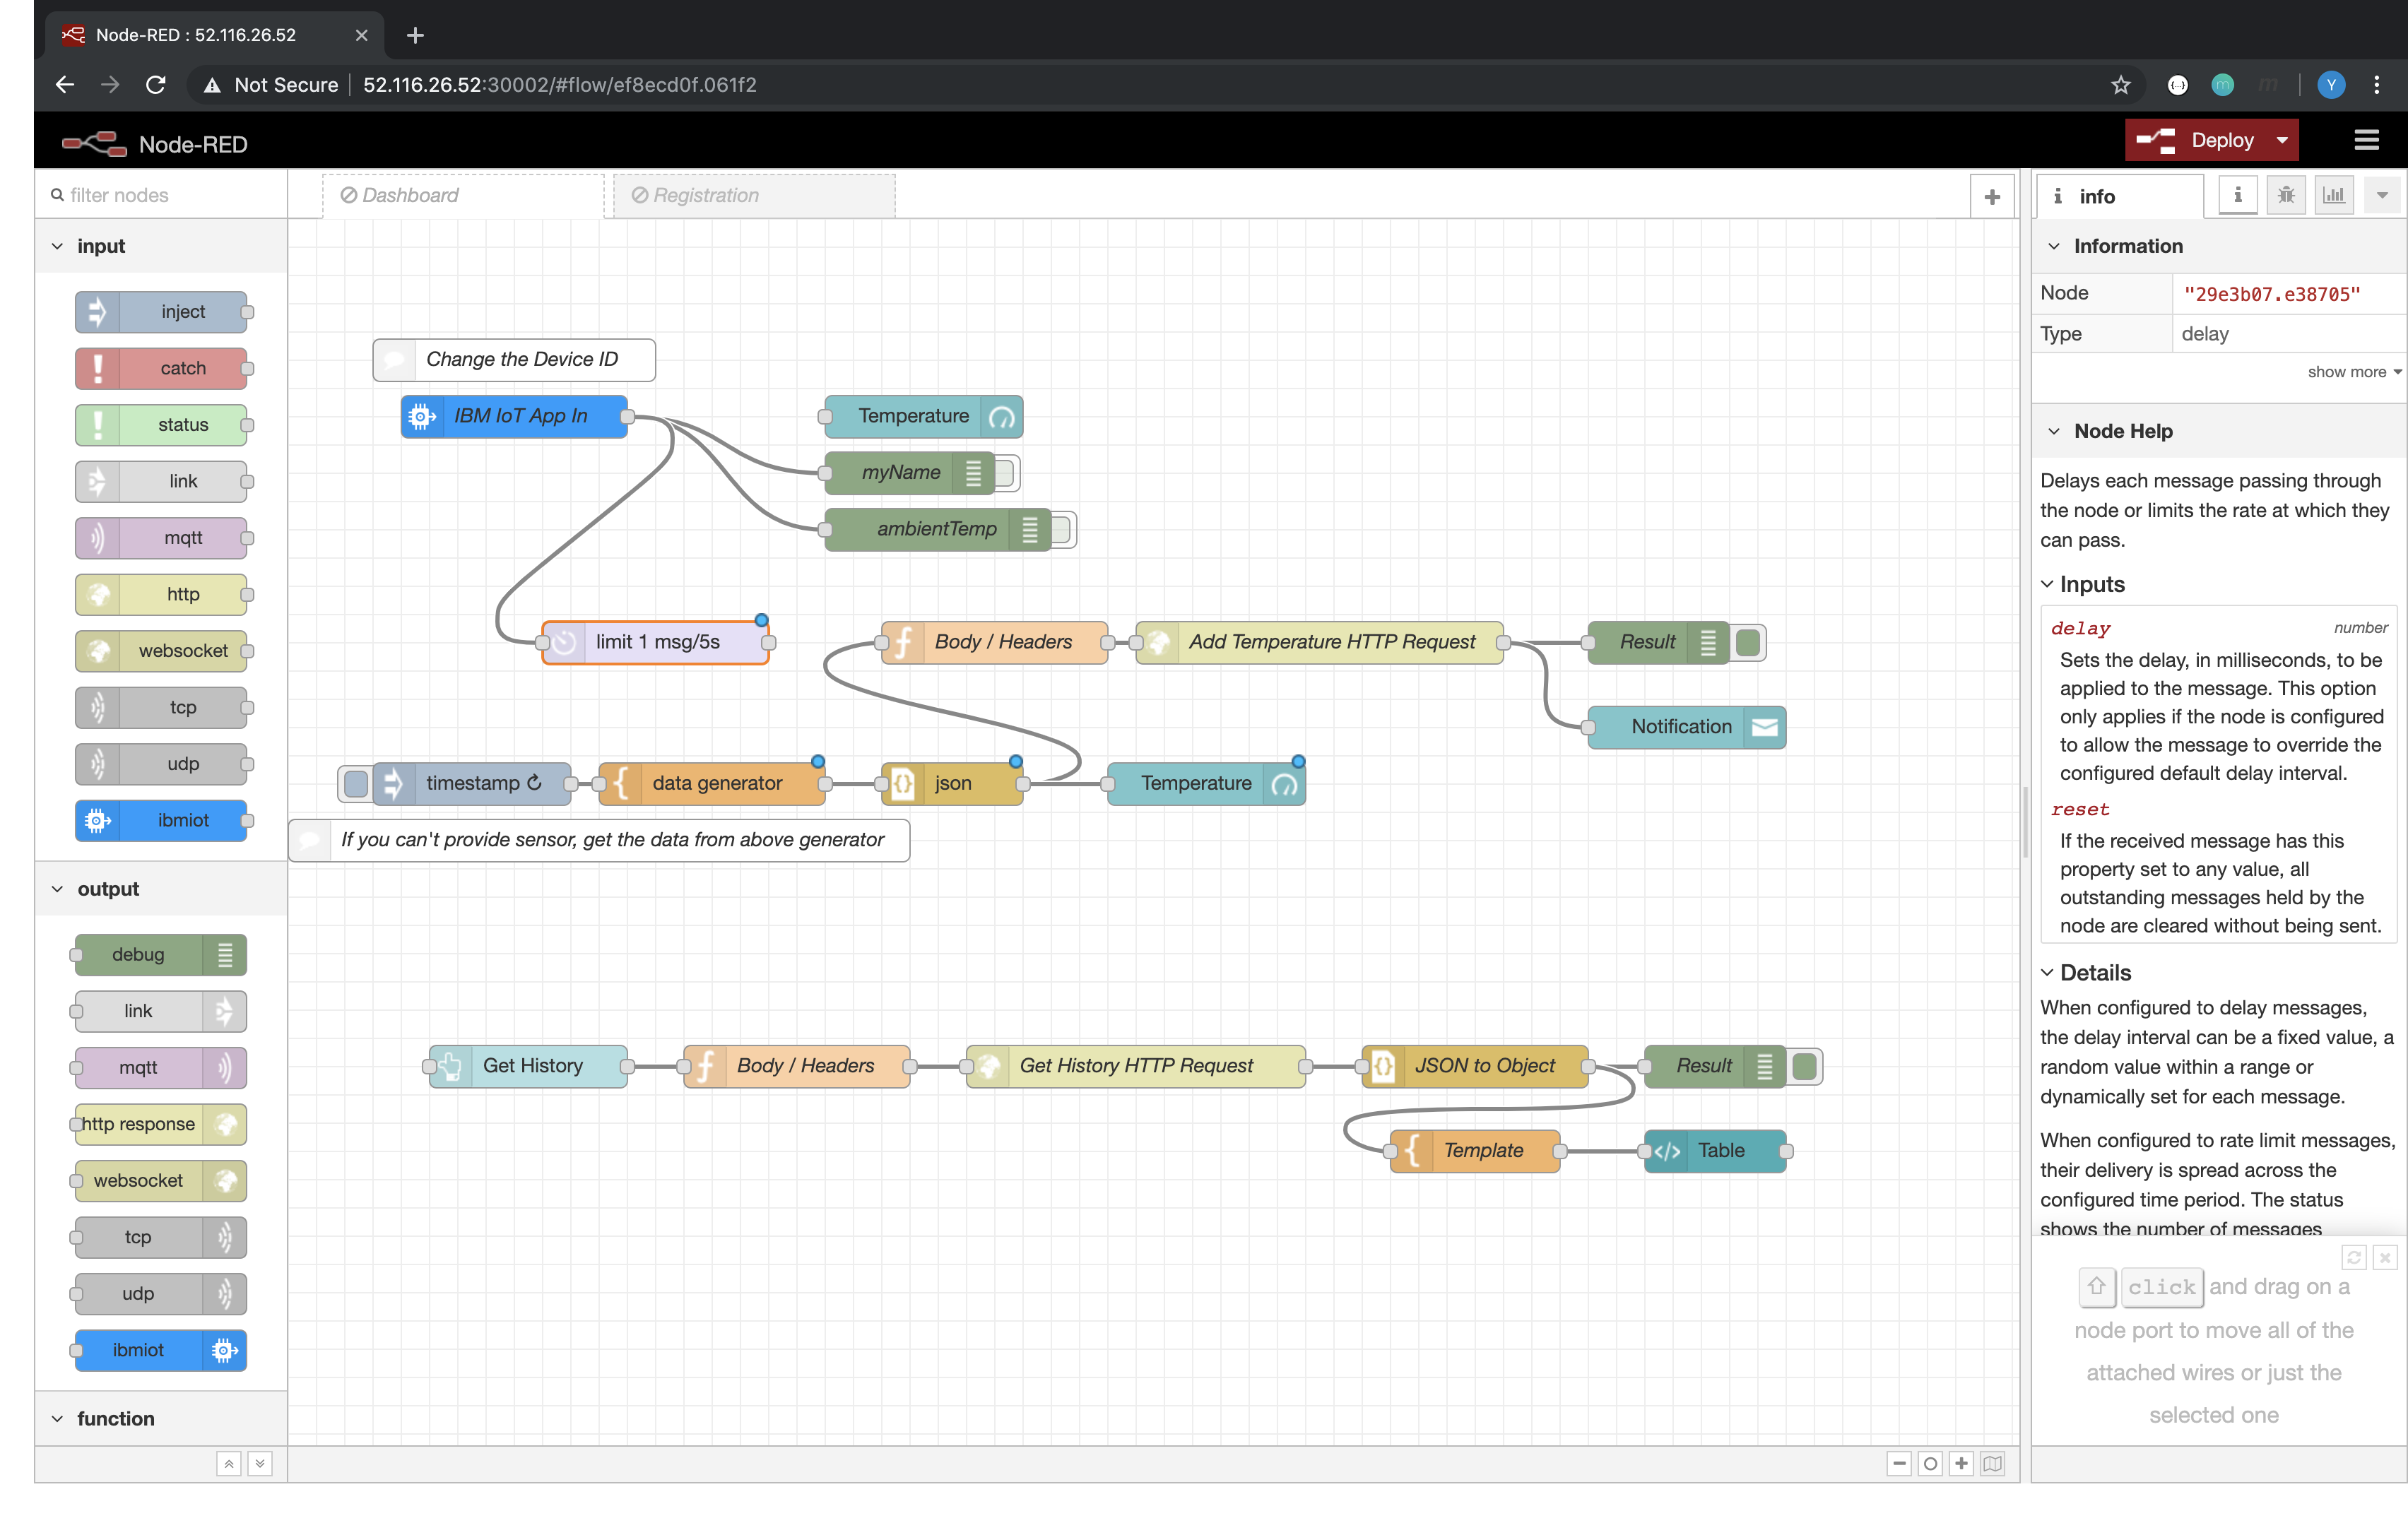Toggle the ambientTemp debug node output

(1062, 529)
